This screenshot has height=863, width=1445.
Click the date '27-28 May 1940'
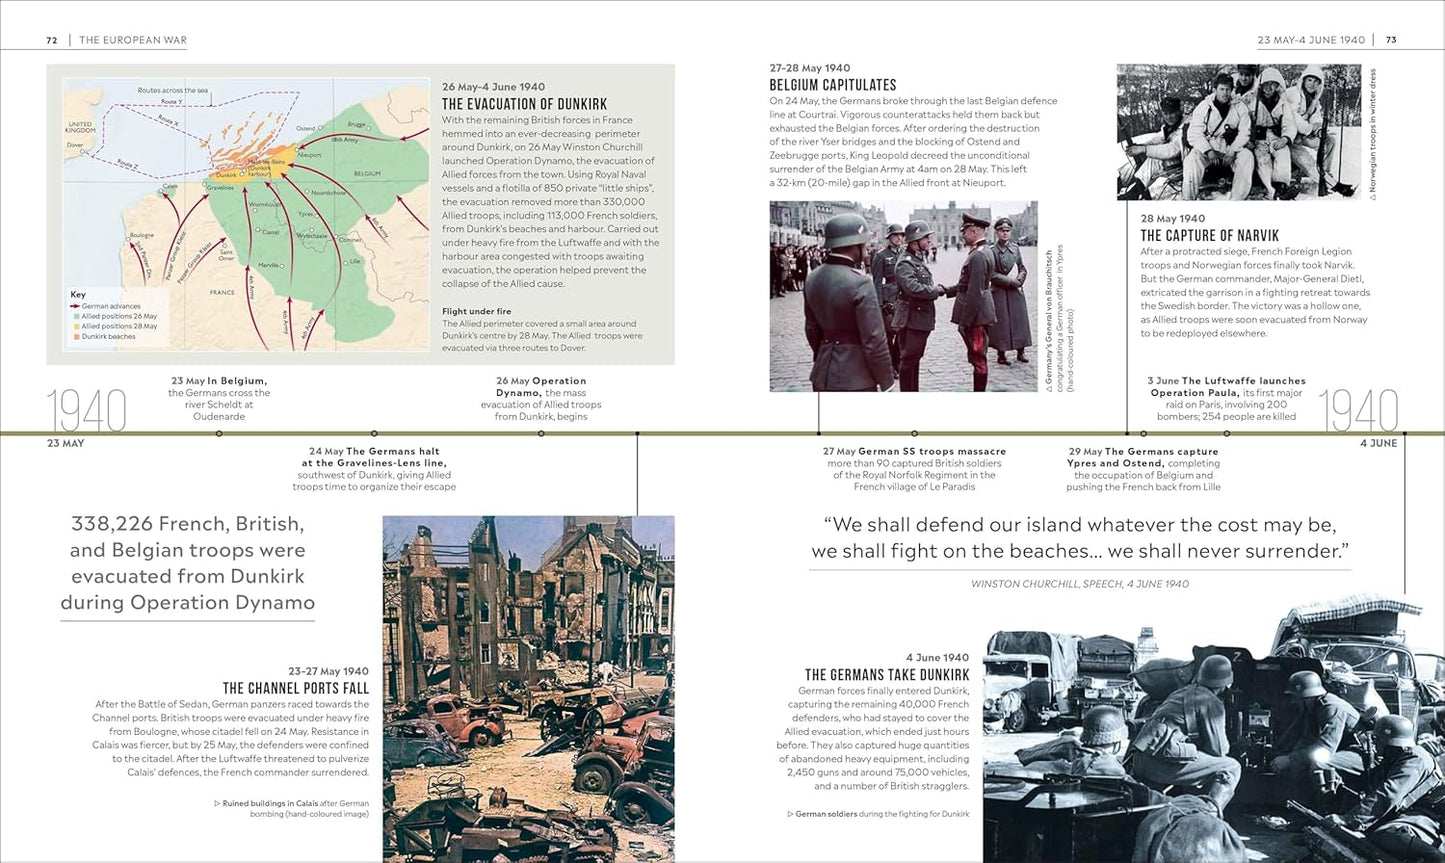click(x=809, y=68)
